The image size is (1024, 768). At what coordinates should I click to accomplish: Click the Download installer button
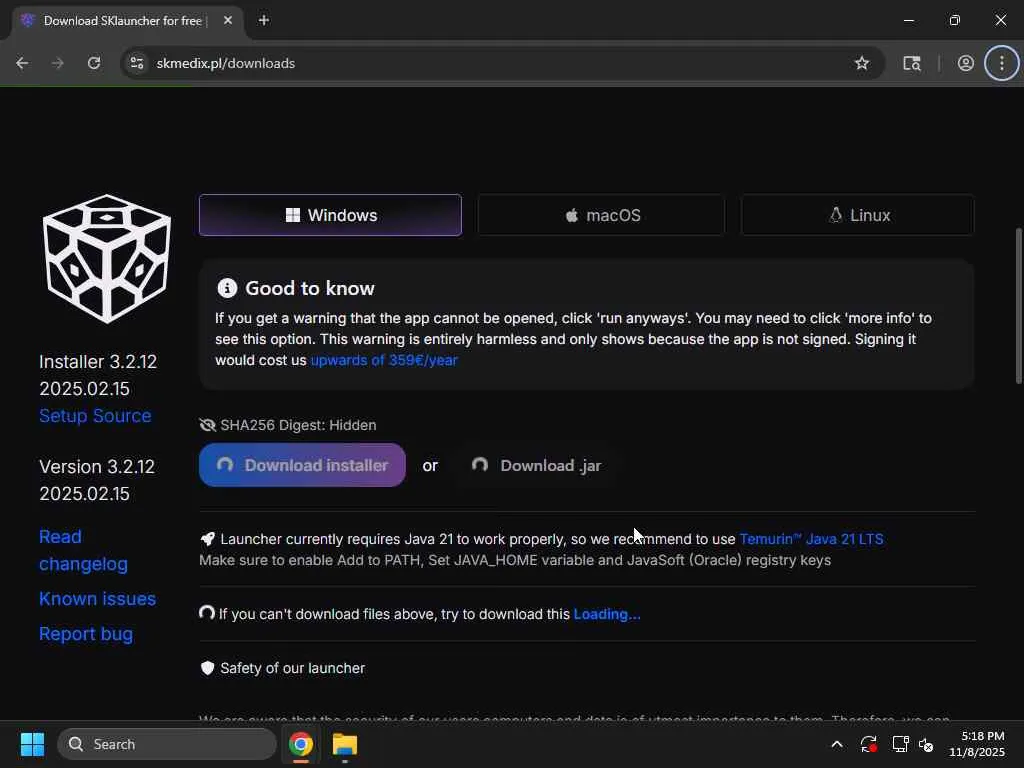coord(302,465)
